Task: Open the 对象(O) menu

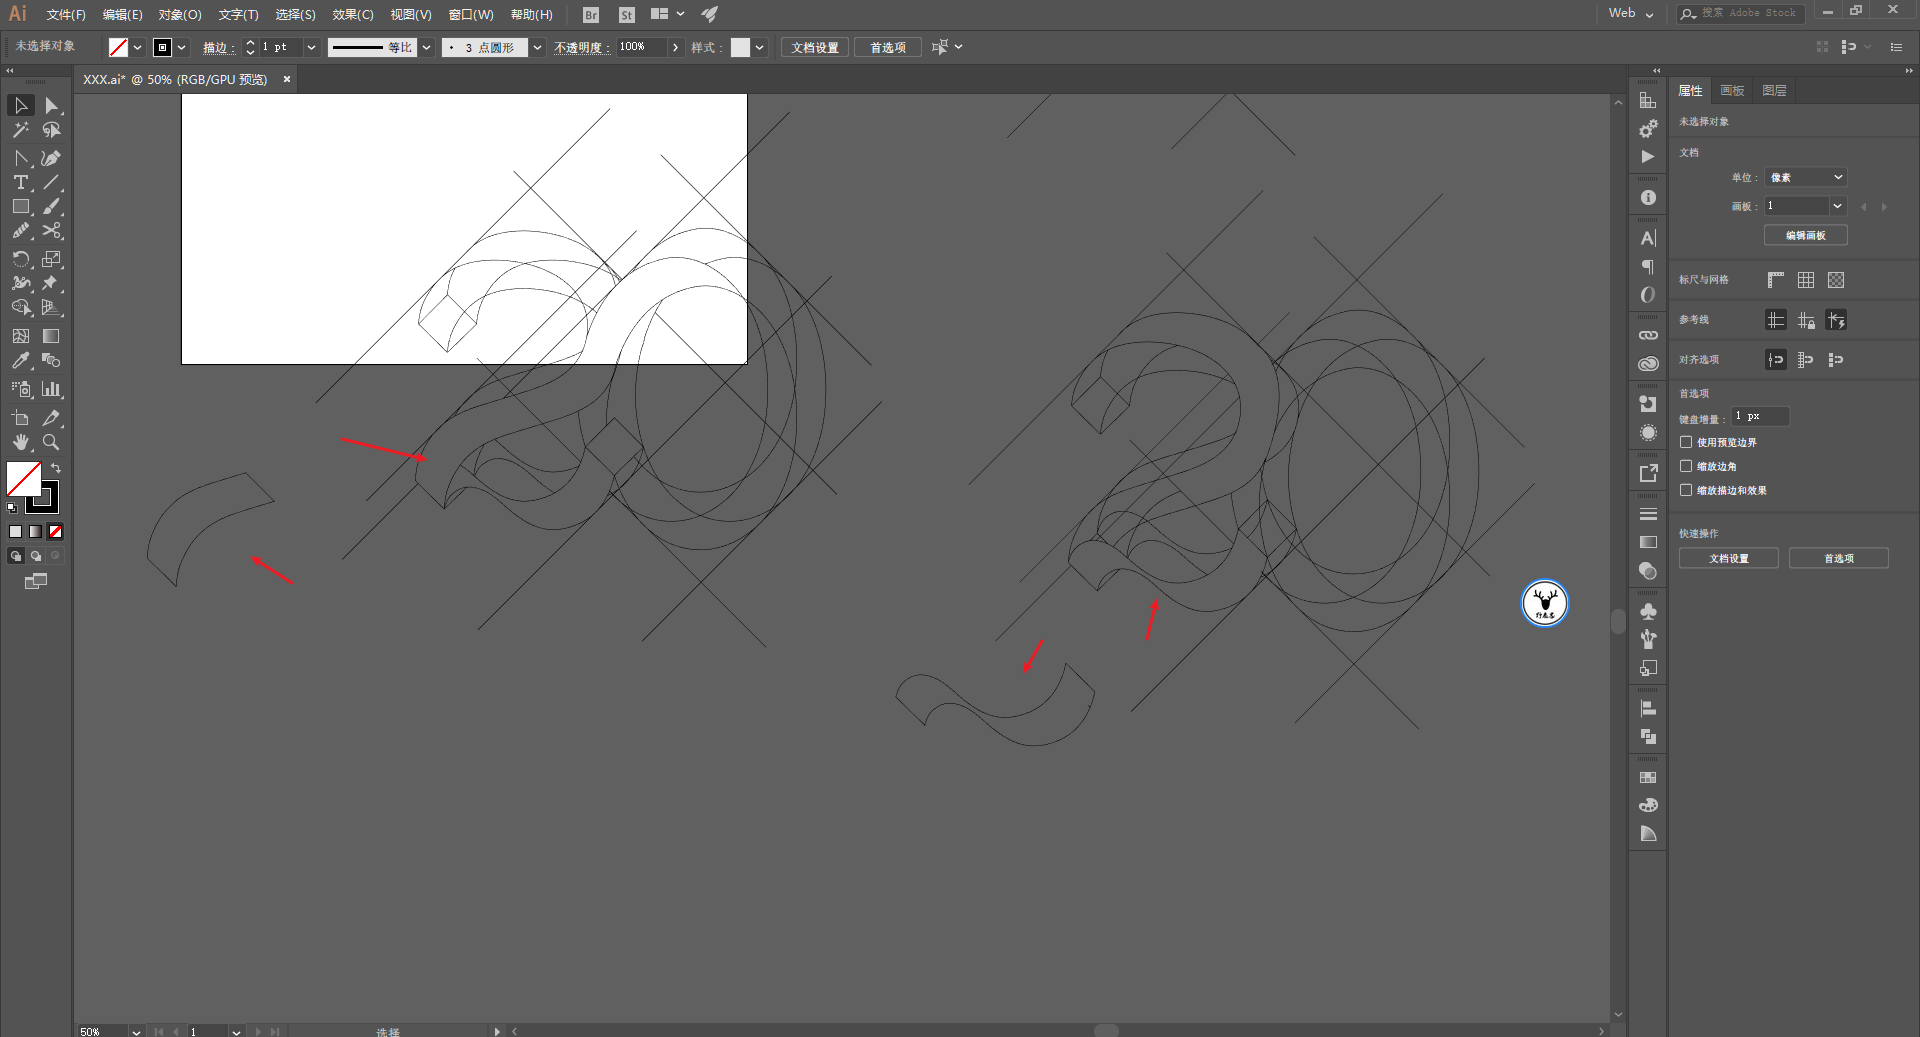Action: pyautogui.click(x=180, y=14)
